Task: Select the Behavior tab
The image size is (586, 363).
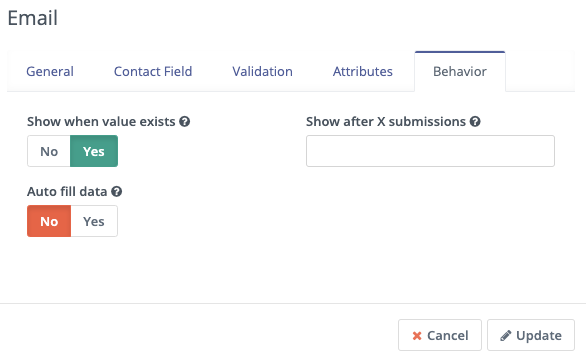Action: tap(460, 71)
